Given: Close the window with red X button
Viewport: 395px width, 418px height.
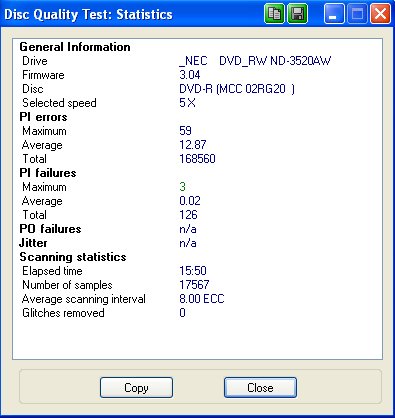Looking at the screenshot, I should pyautogui.click(x=380, y=14).
